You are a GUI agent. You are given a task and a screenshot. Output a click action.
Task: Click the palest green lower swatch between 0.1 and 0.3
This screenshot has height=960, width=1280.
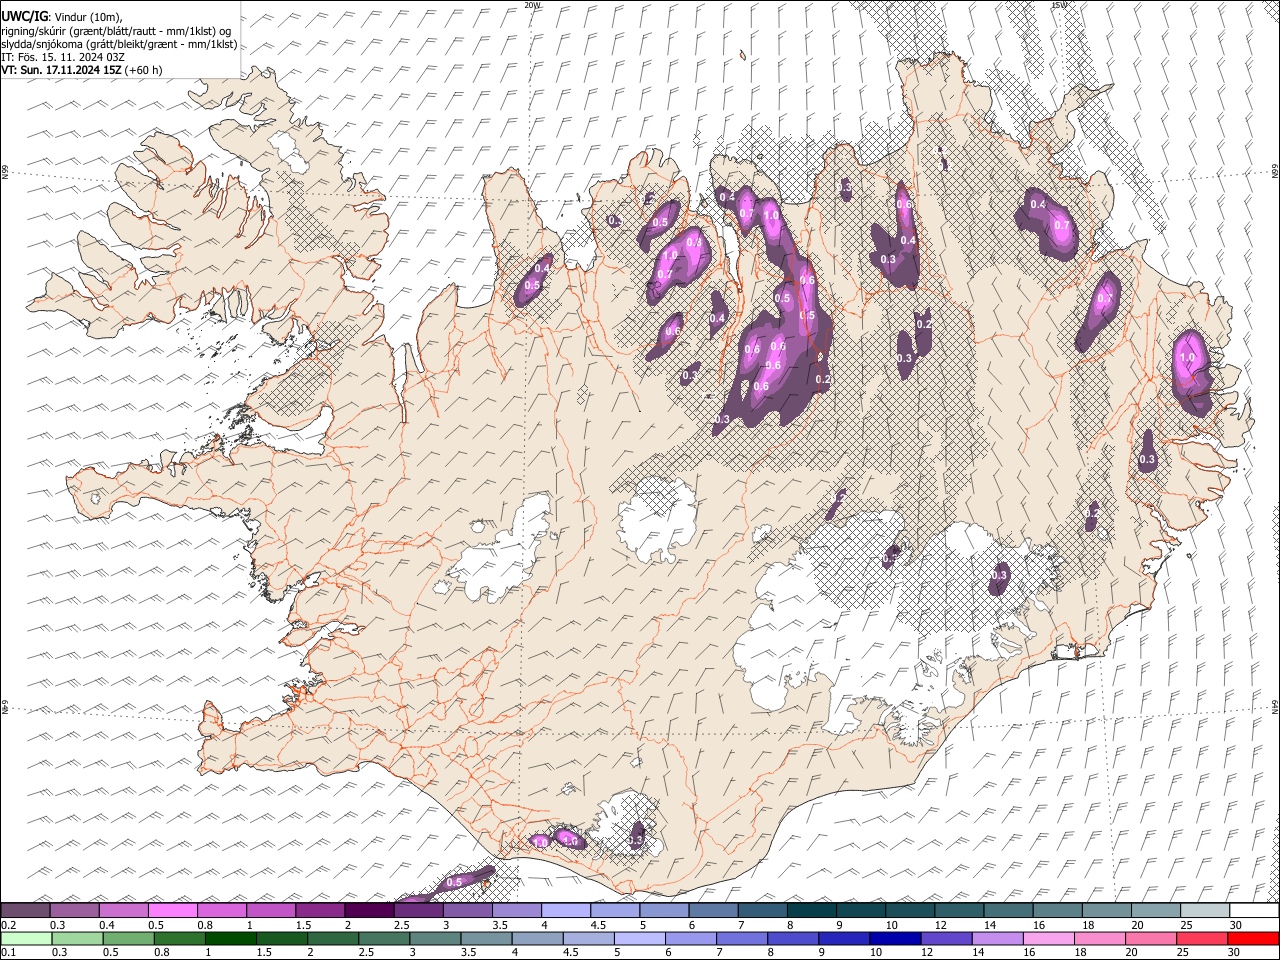(x=26, y=938)
